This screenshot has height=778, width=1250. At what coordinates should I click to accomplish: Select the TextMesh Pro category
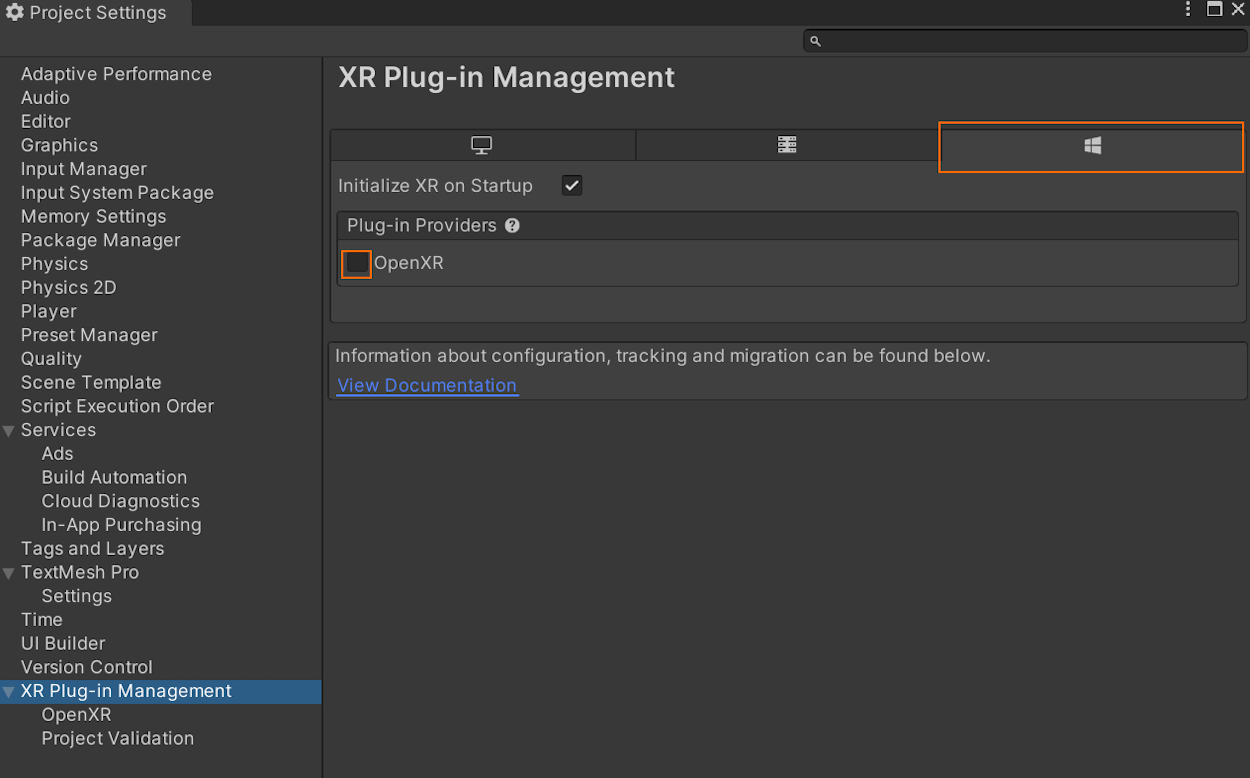coord(80,573)
